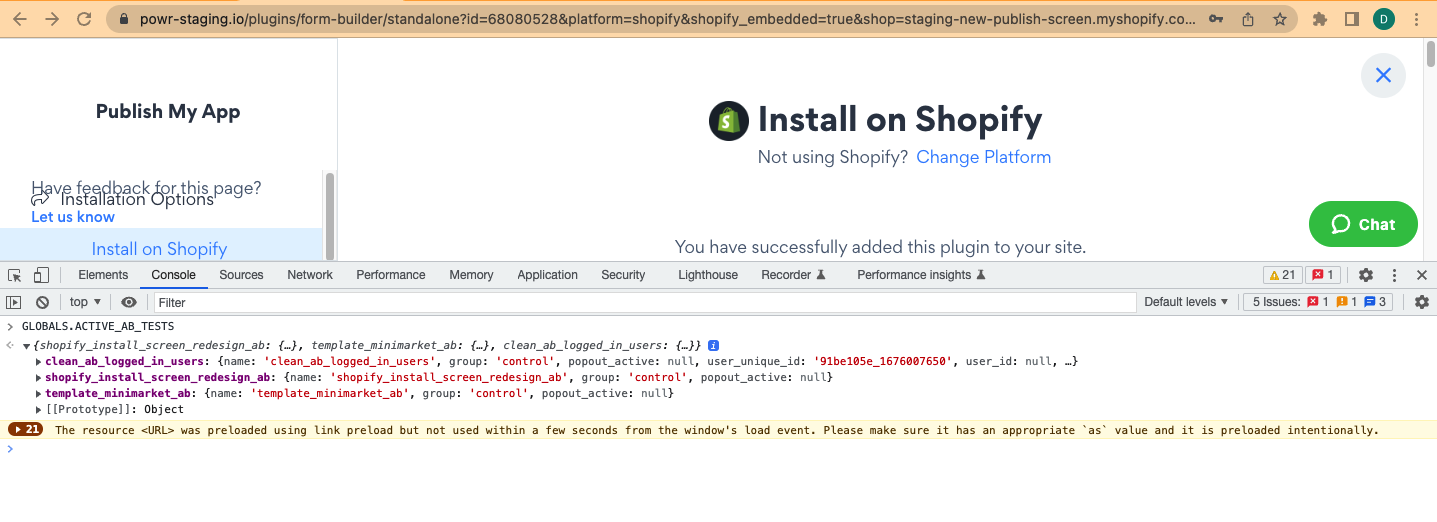Image resolution: width=1437 pixels, height=522 pixels.
Task: Clear console with the ban icon
Action: pyautogui.click(x=42, y=302)
